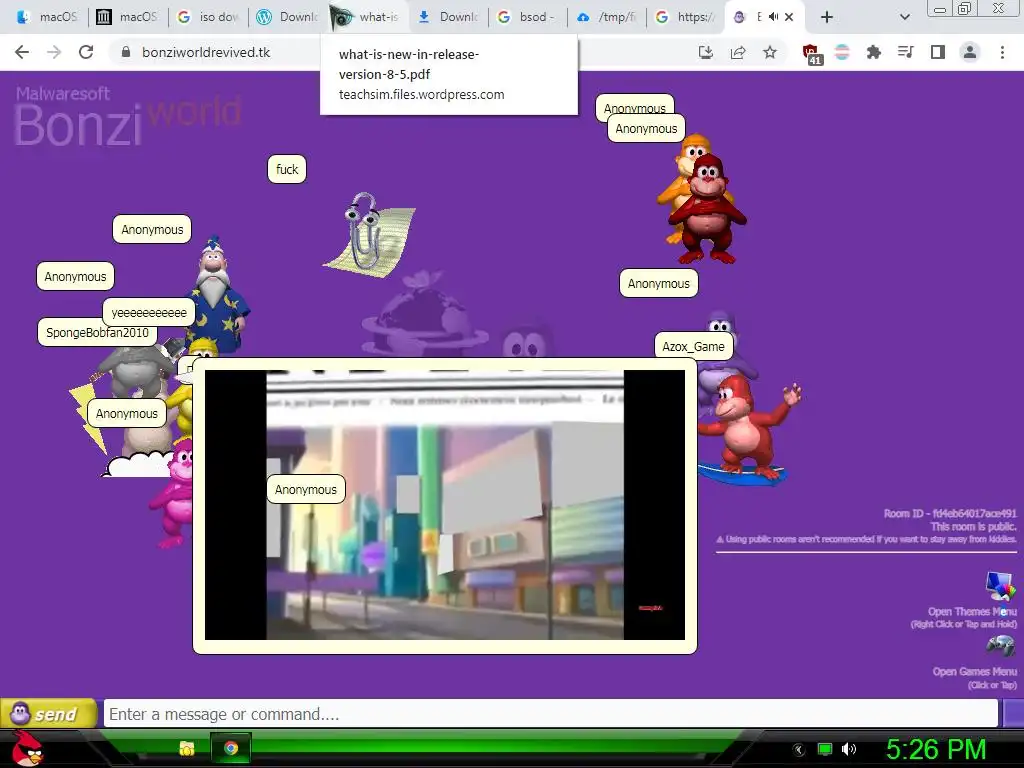
Task: Open the Chrome profile avatar
Action: click(x=970, y=52)
